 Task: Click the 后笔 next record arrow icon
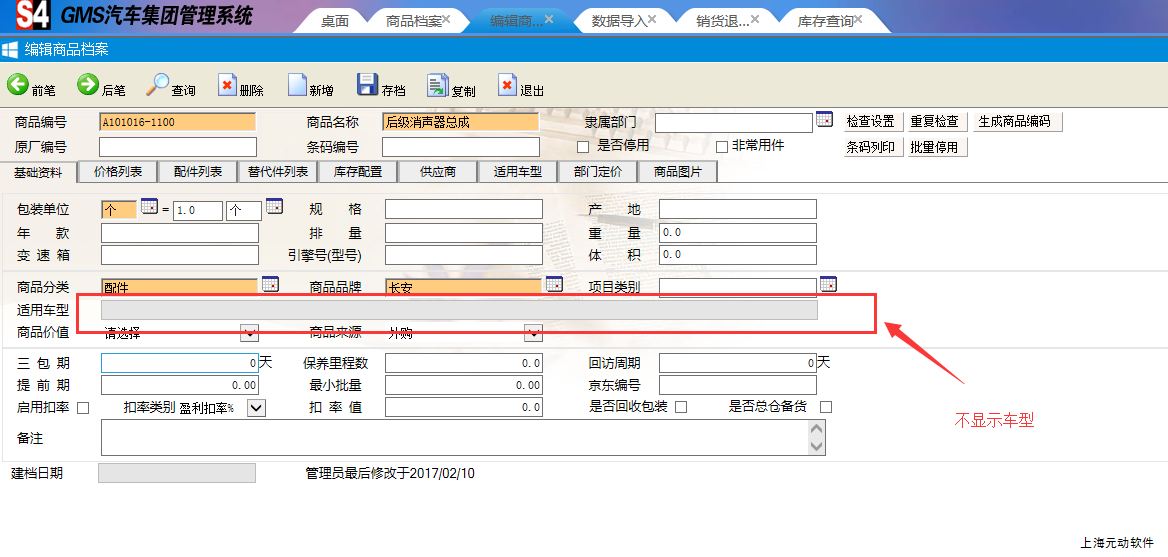pos(88,86)
